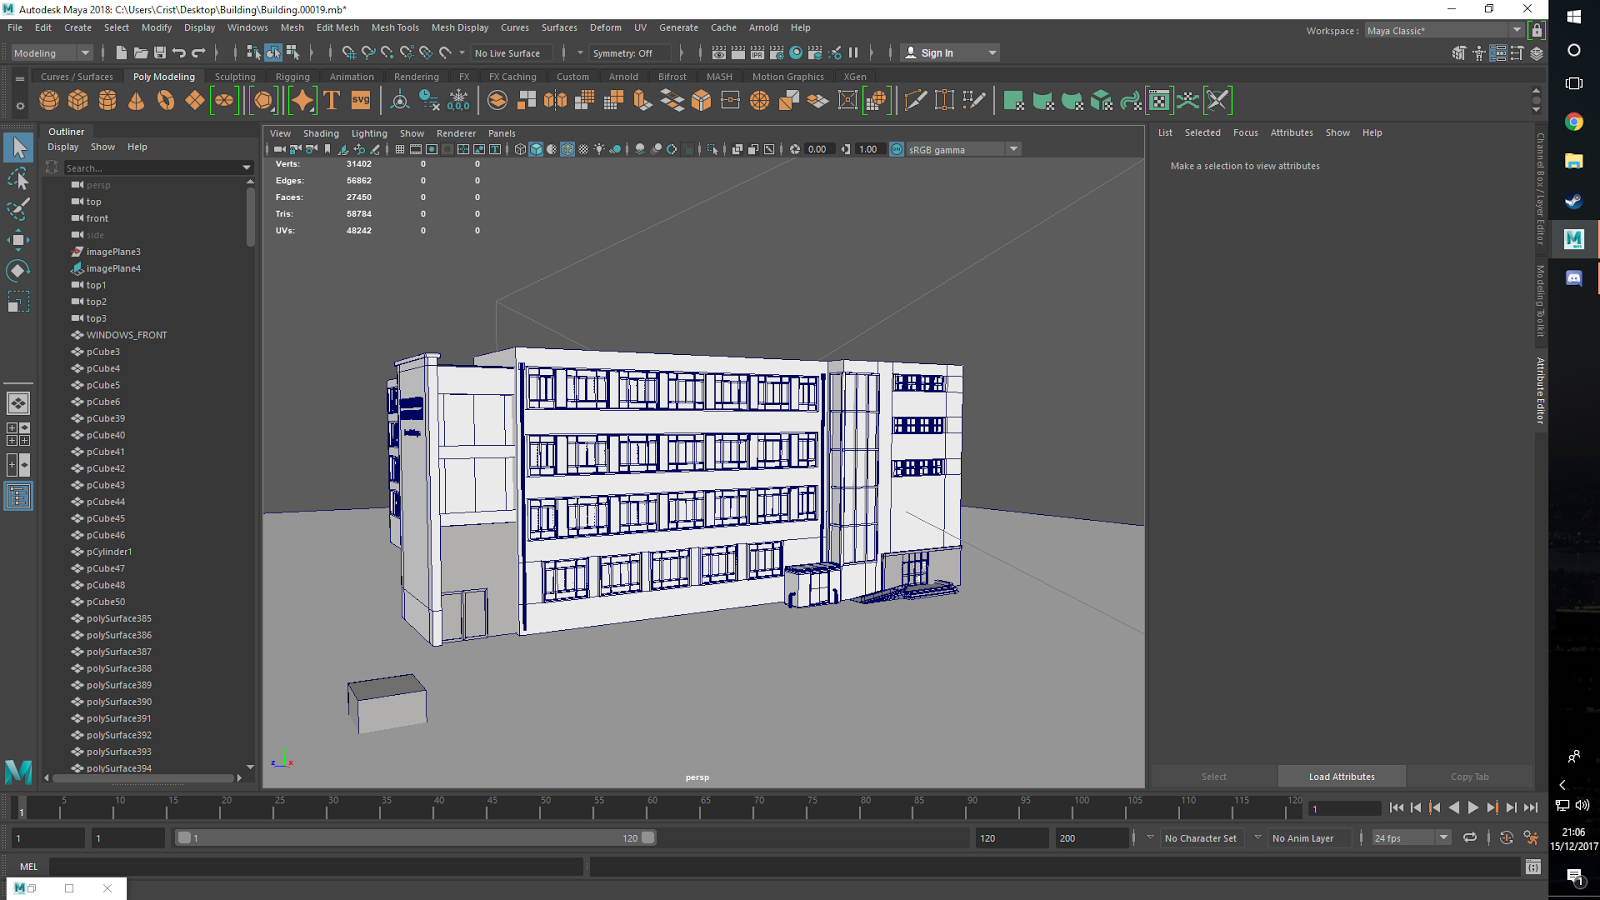1600x900 pixels.
Task: Toggle wireframe-on-shaded display in the viewport
Action: pyautogui.click(x=568, y=148)
